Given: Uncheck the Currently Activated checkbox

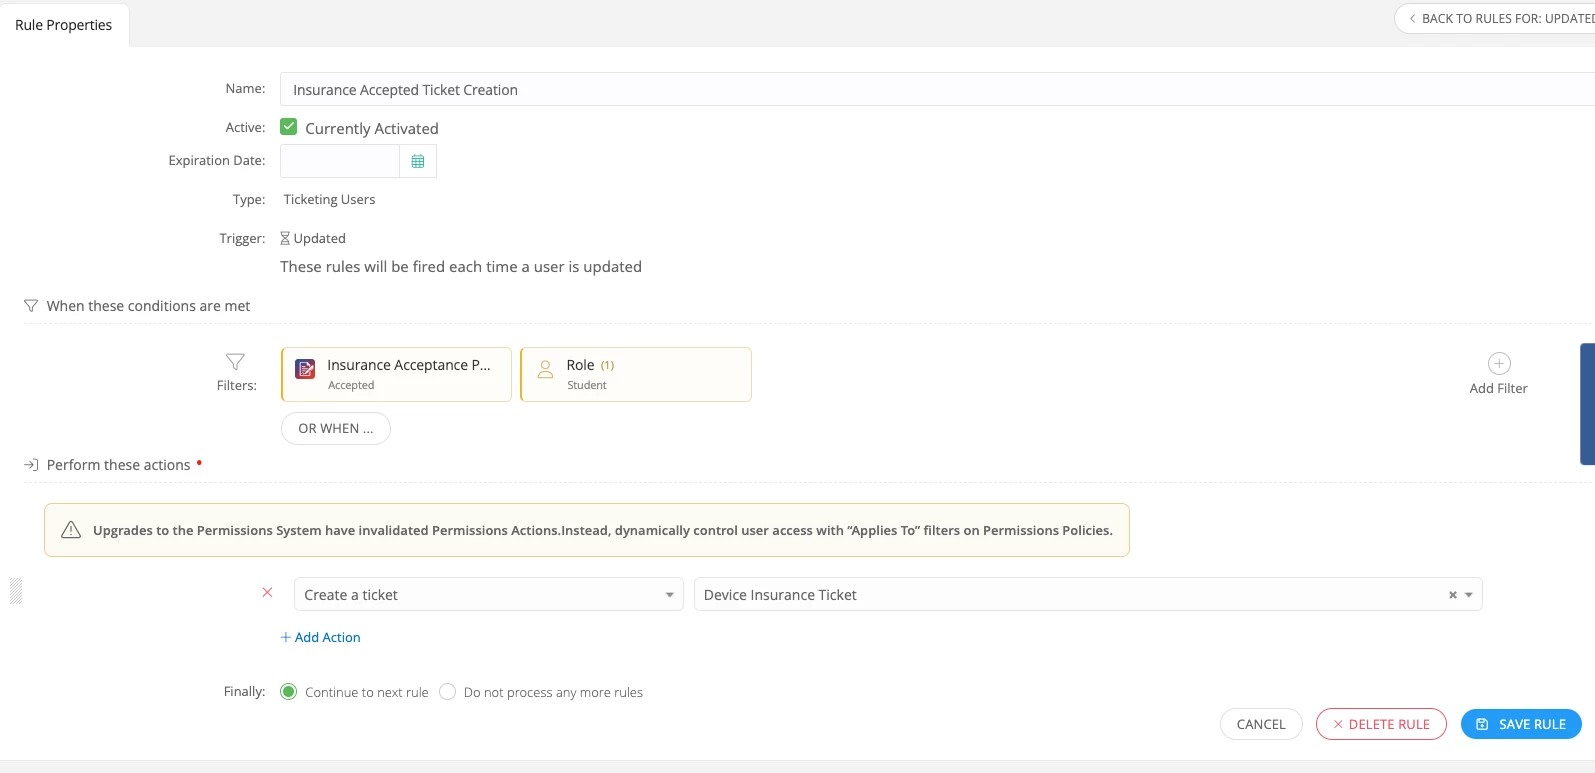Looking at the screenshot, I should [x=289, y=127].
